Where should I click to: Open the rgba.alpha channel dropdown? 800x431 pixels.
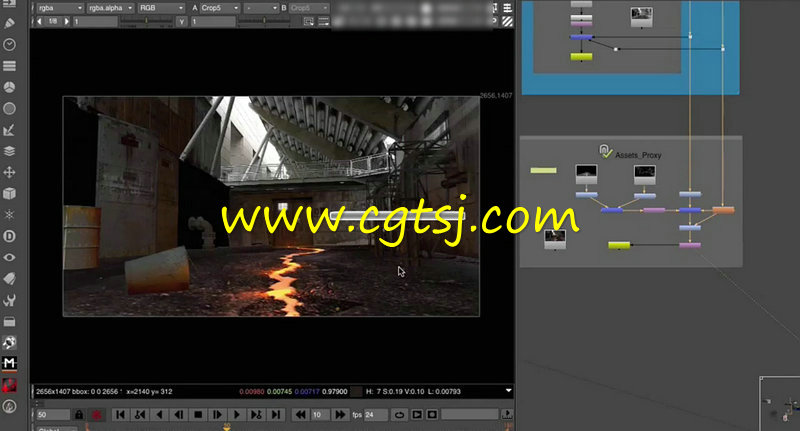(x=110, y=8)
